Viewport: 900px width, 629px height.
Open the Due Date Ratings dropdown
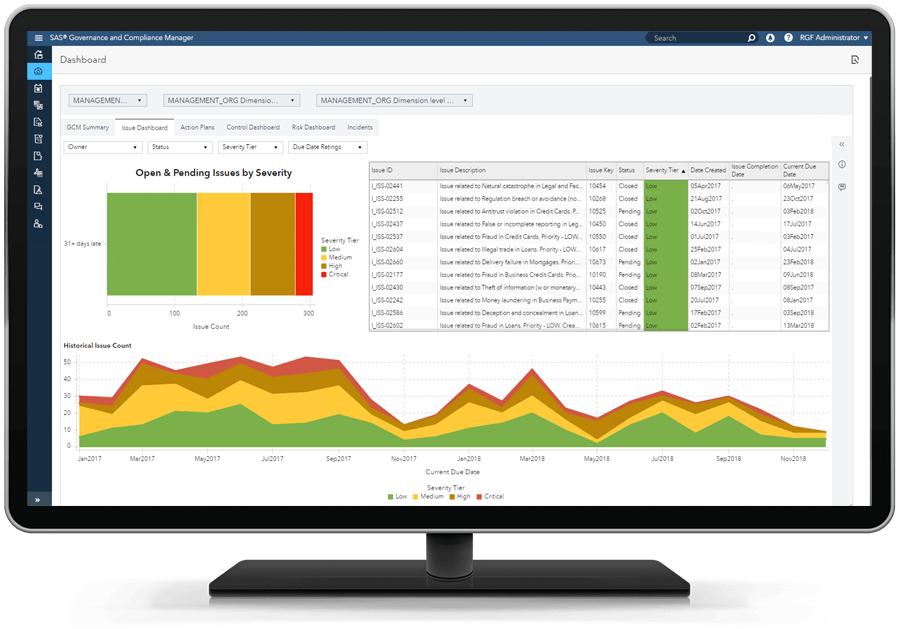pyautogui.click(x=328, y=147)
